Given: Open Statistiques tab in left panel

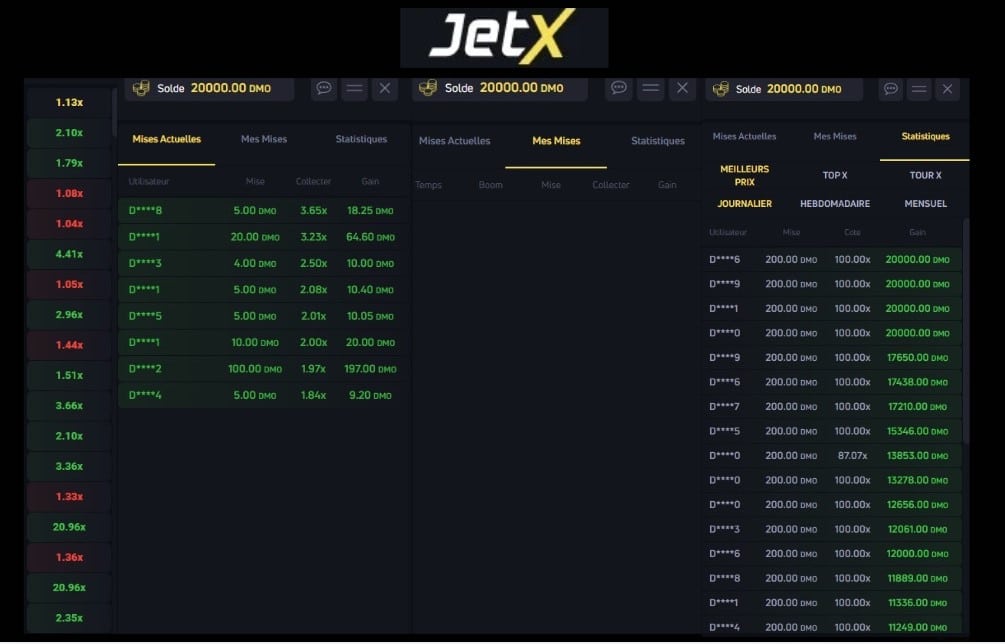Looking at the screenshot, I should click(x=361, y=139).
